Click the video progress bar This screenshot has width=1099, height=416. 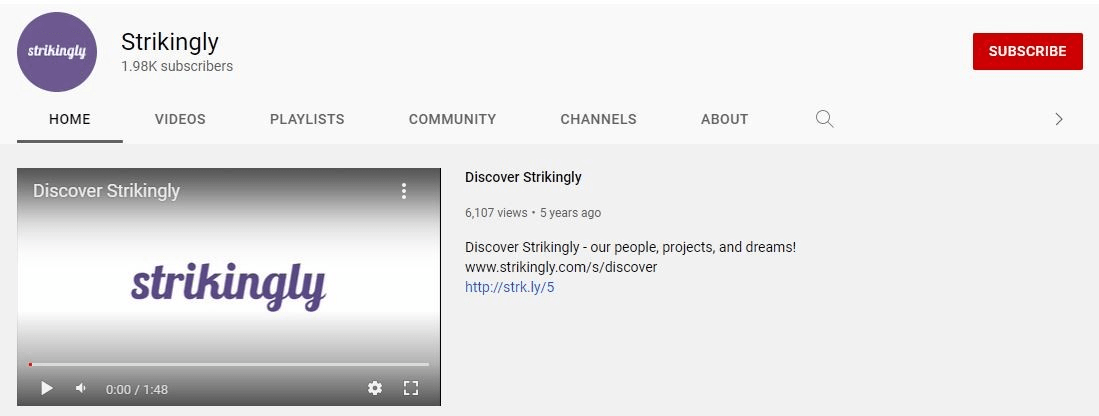click(x=229, y=364)
